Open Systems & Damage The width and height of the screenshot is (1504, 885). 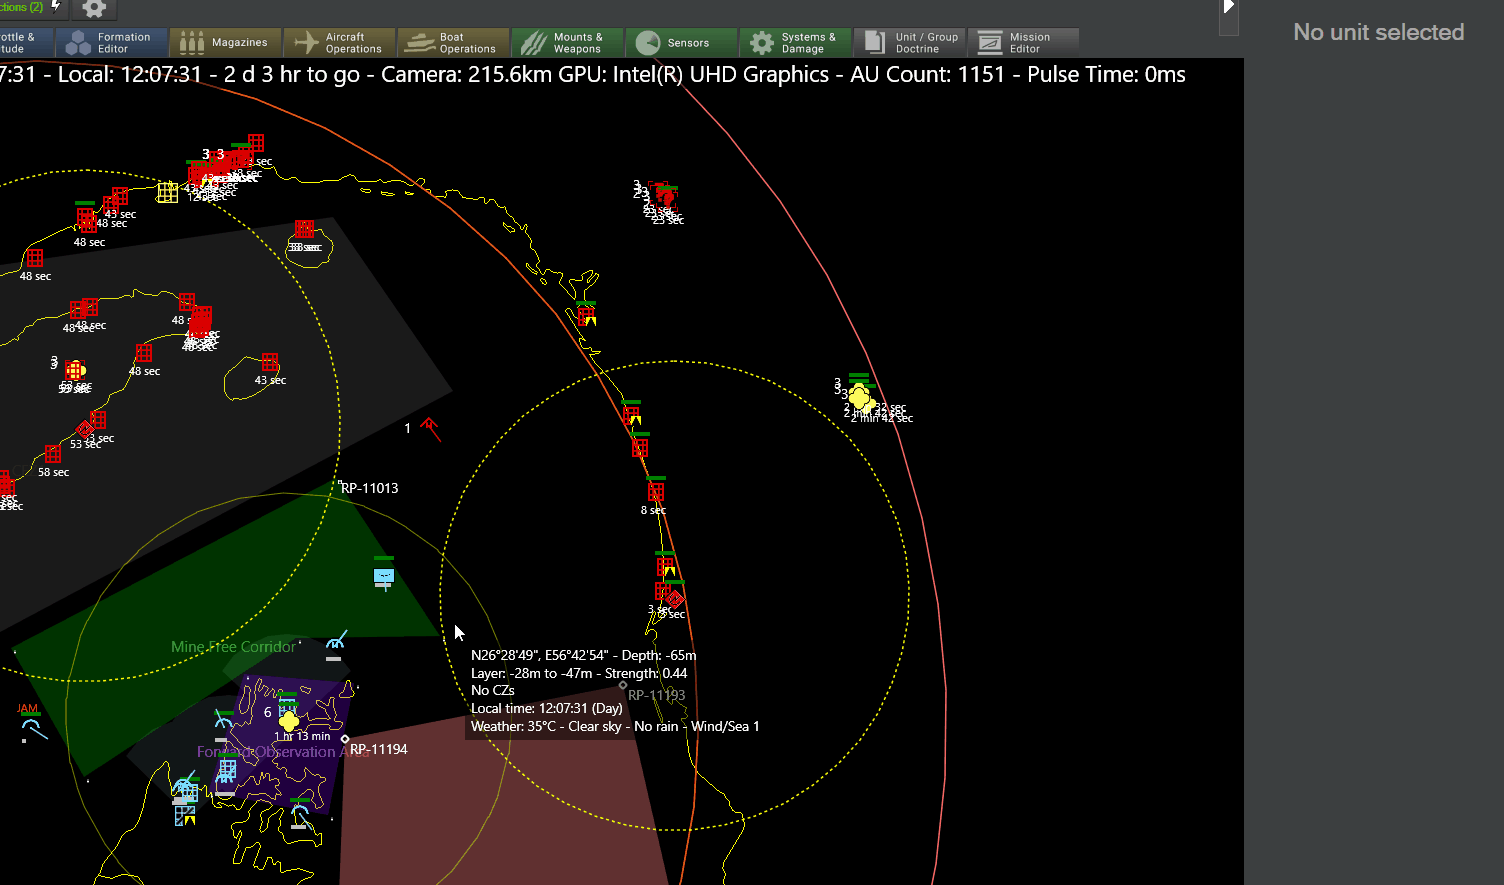795,43
